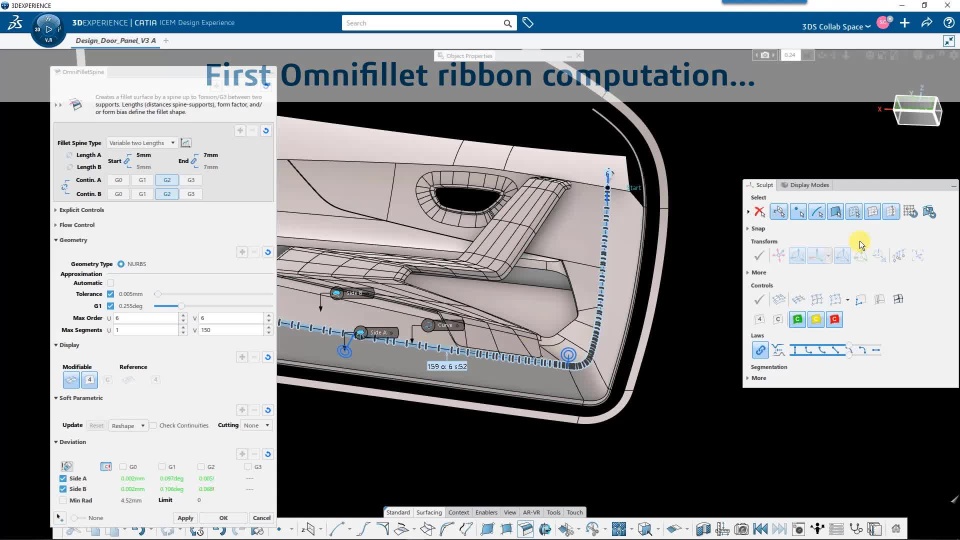
Task: Click the clear selection red X icon
Action: [x=760, y=212]
